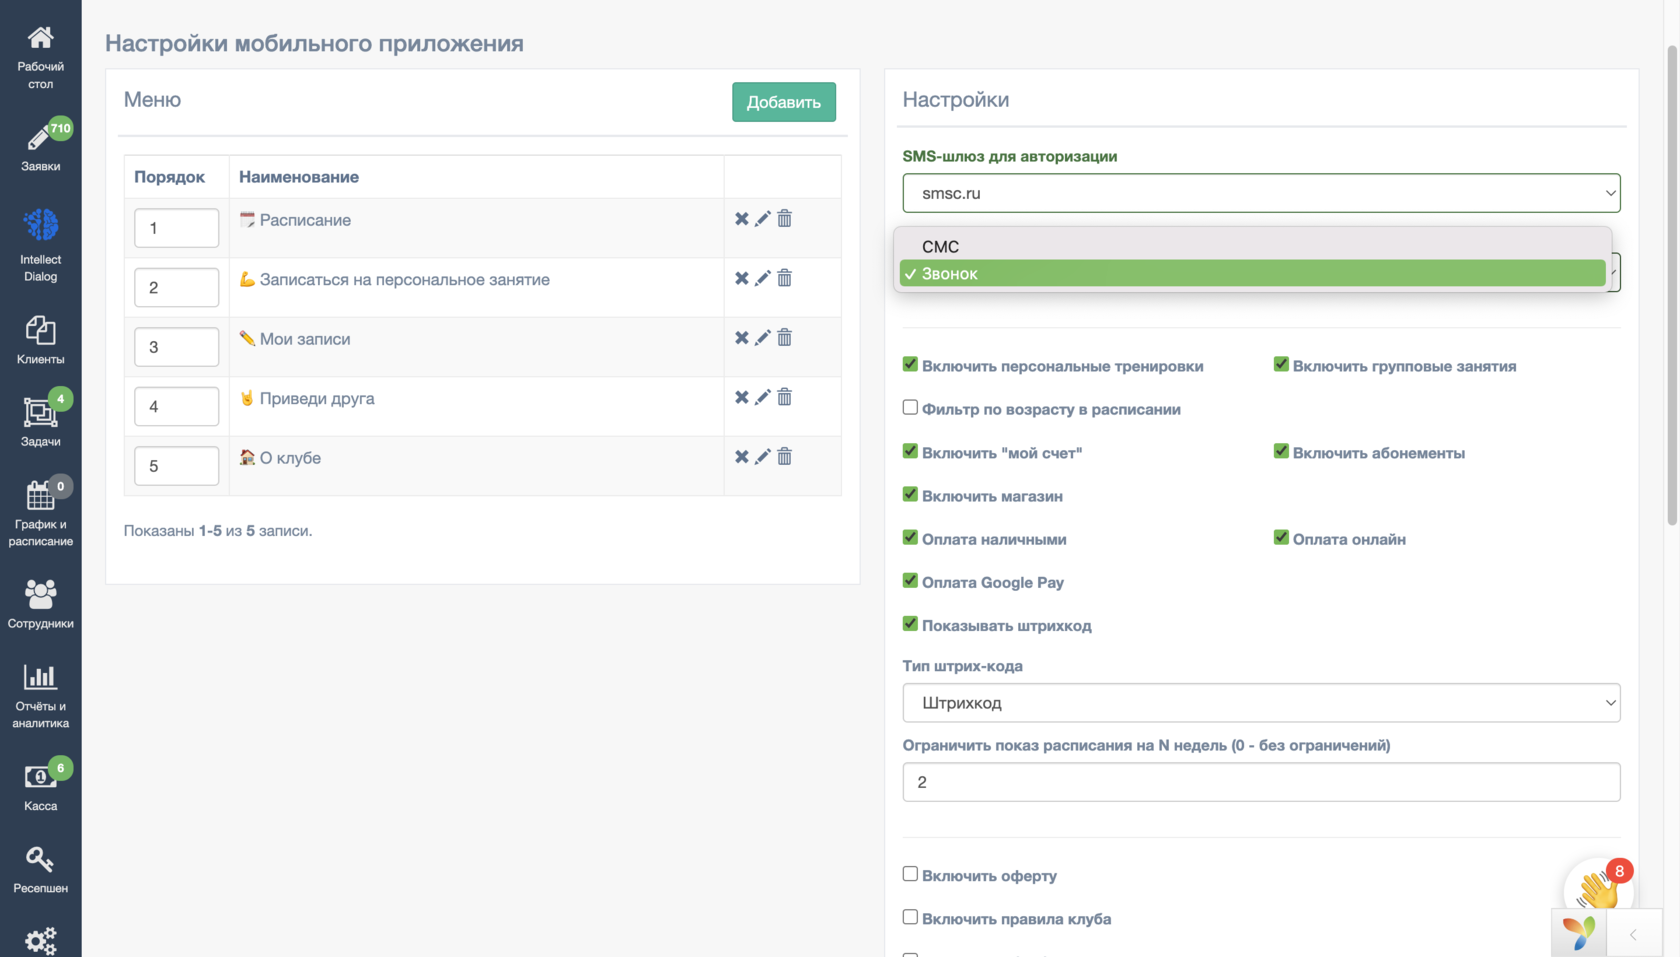Screen dimensions: 1680x957
Task: Delete the Расписание menu item
Action: 785,218
